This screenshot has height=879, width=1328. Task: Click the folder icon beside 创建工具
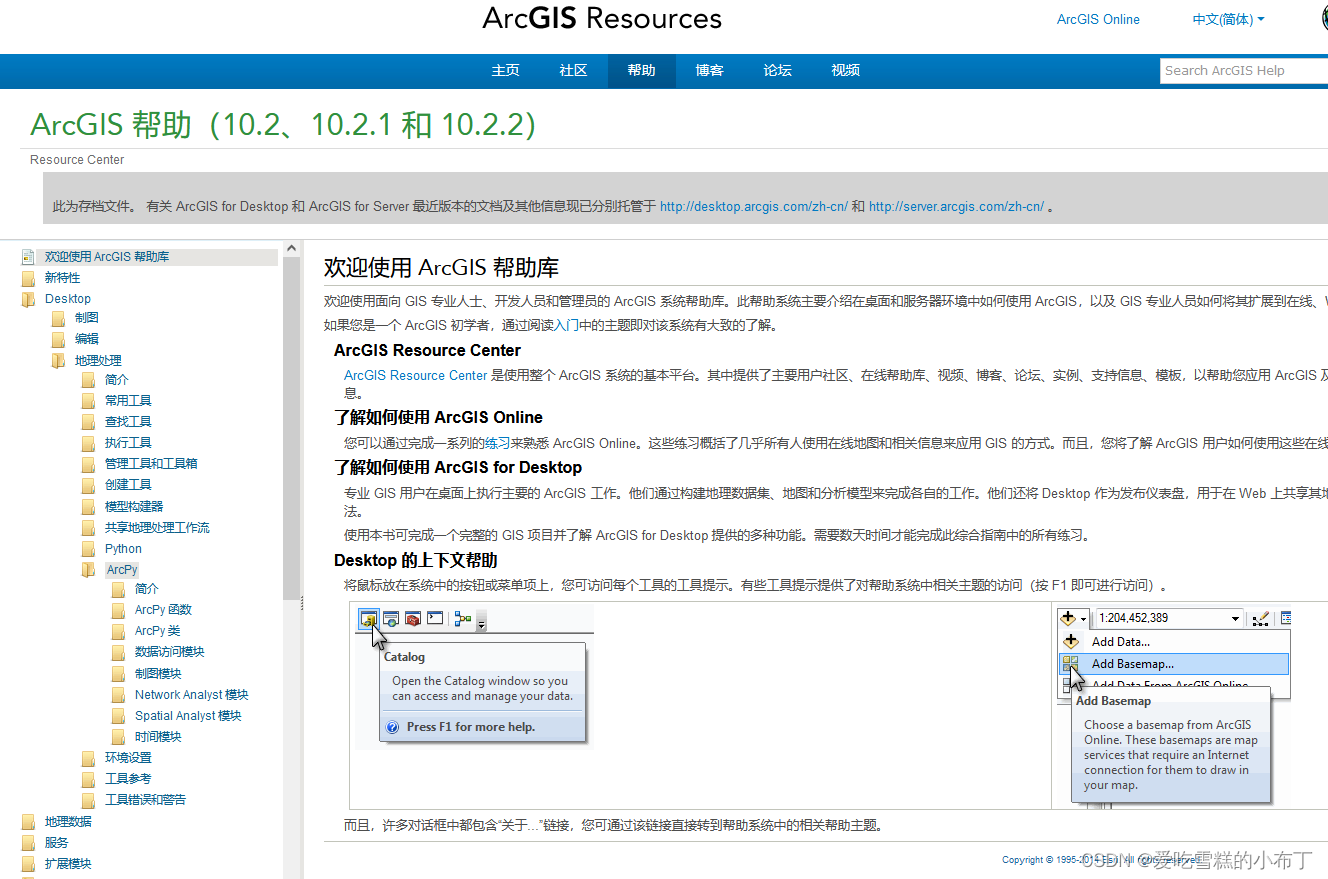pyautogui.click(x=88, y=485)
